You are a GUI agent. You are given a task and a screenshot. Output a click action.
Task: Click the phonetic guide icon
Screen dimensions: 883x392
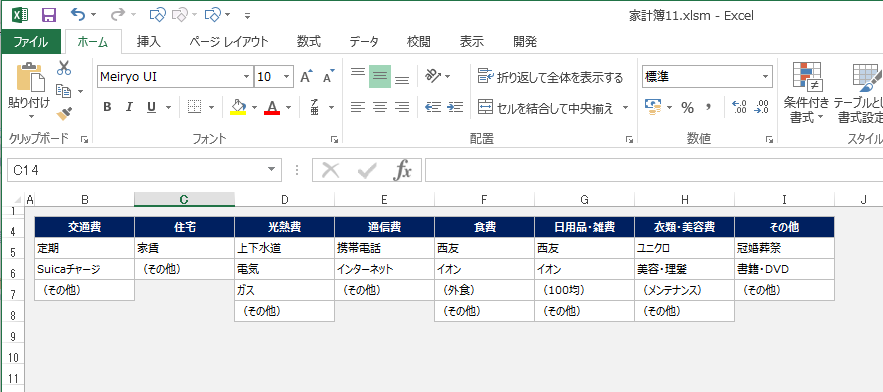[x=315, y=107]
